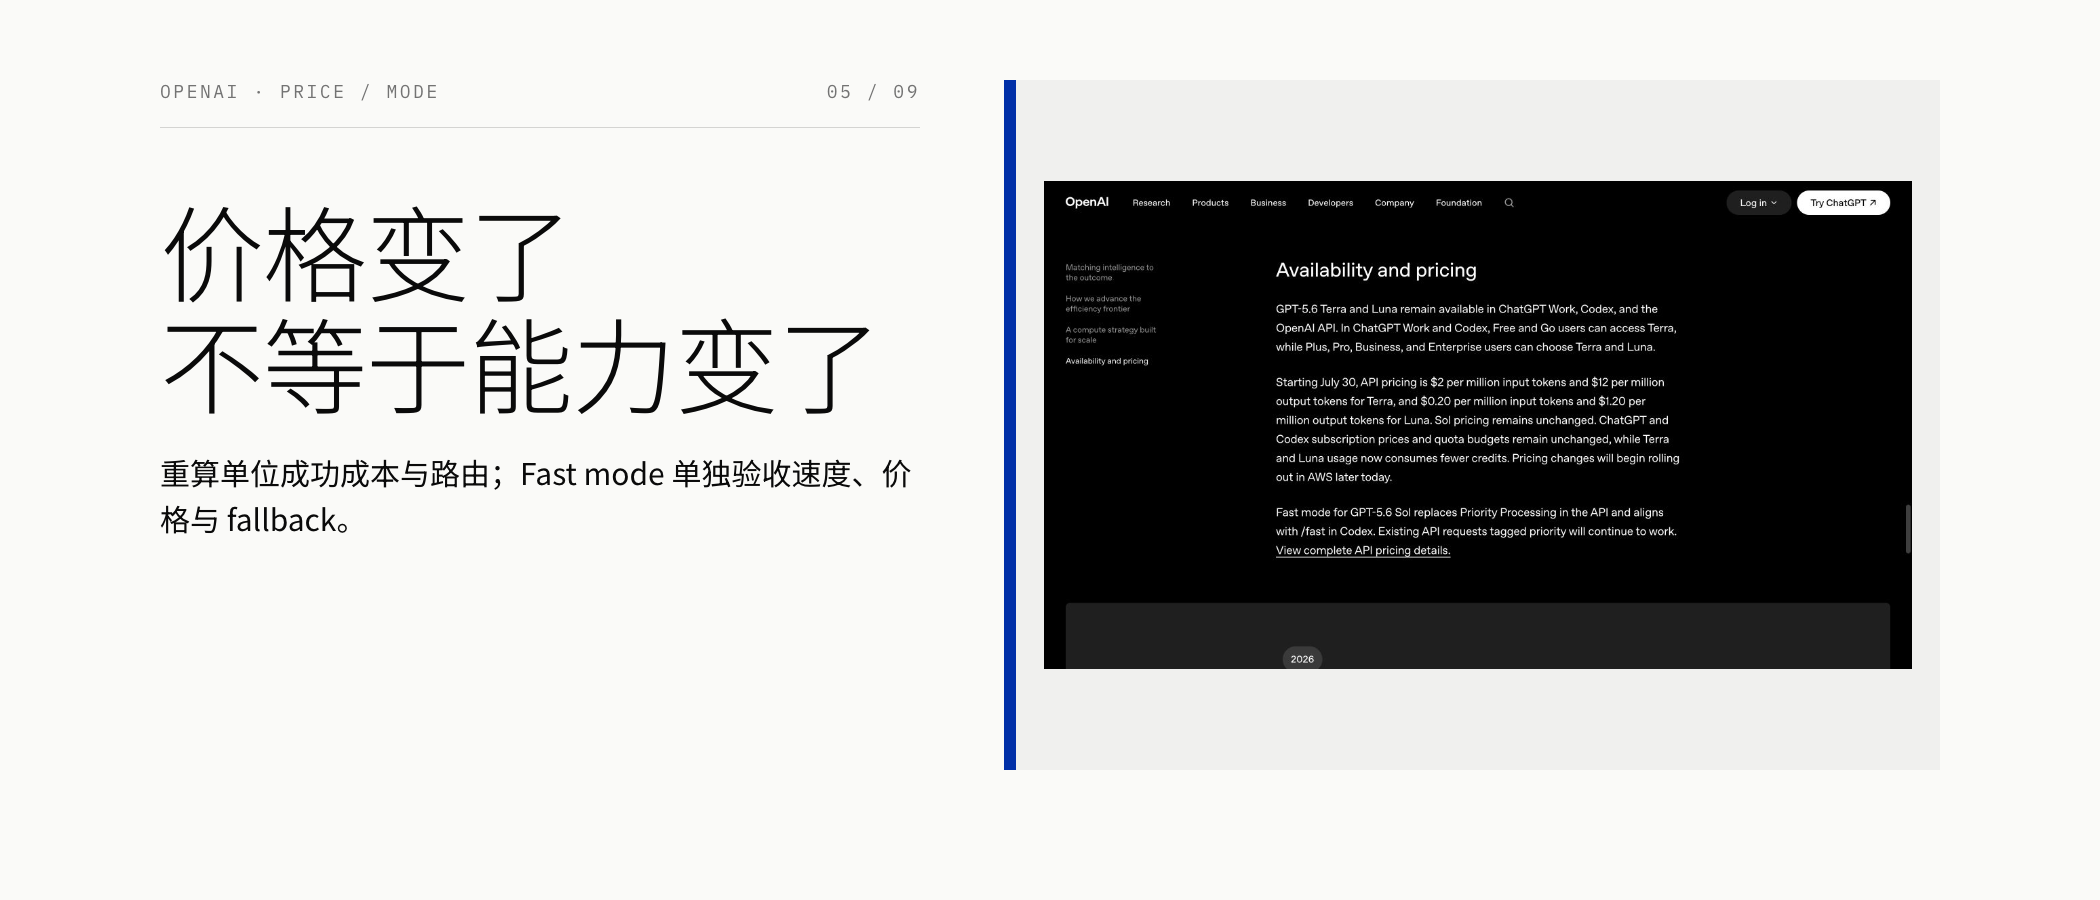This screenshot has height=900, width=2100.
Task: Click the dark card panel below pricing text
Action: coord(1478,636)
